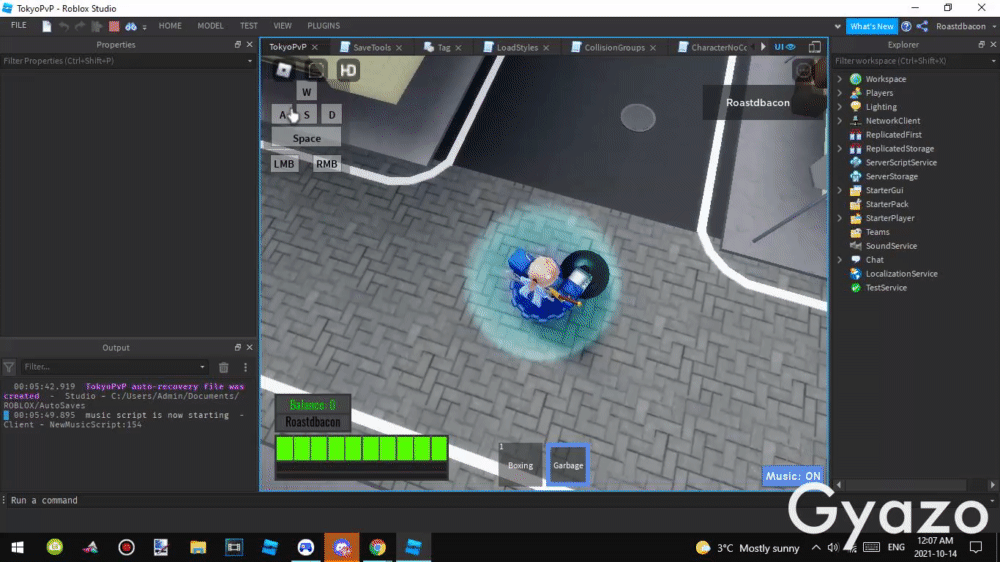This screenshot has height=562, width=1000.
Task: Click the Filter workspace search field
Action: tap(912, 61)
